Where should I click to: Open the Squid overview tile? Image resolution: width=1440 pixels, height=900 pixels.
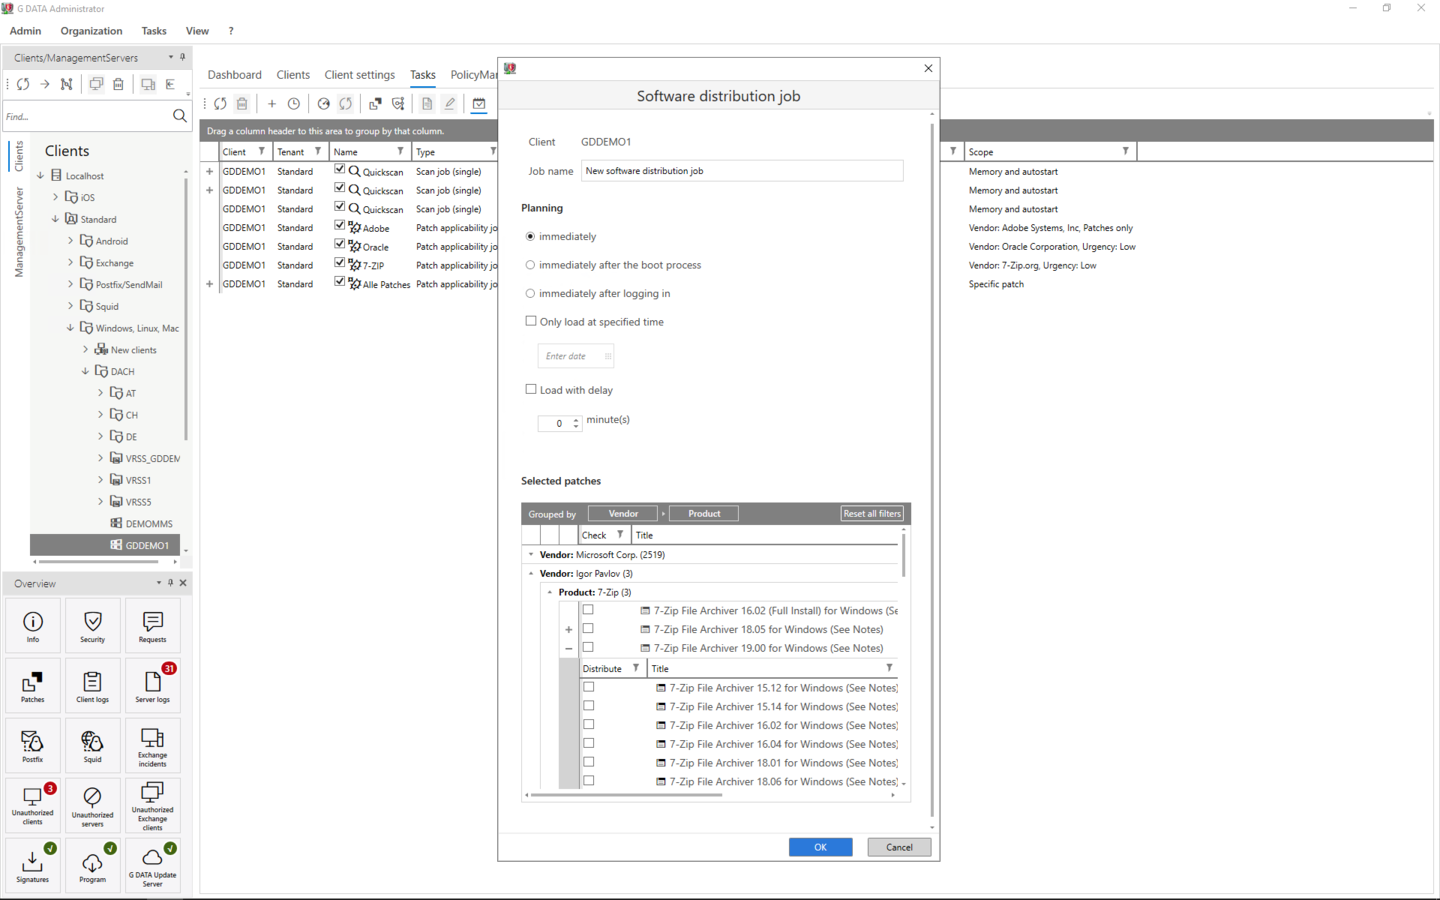click(x=92, y=746)
